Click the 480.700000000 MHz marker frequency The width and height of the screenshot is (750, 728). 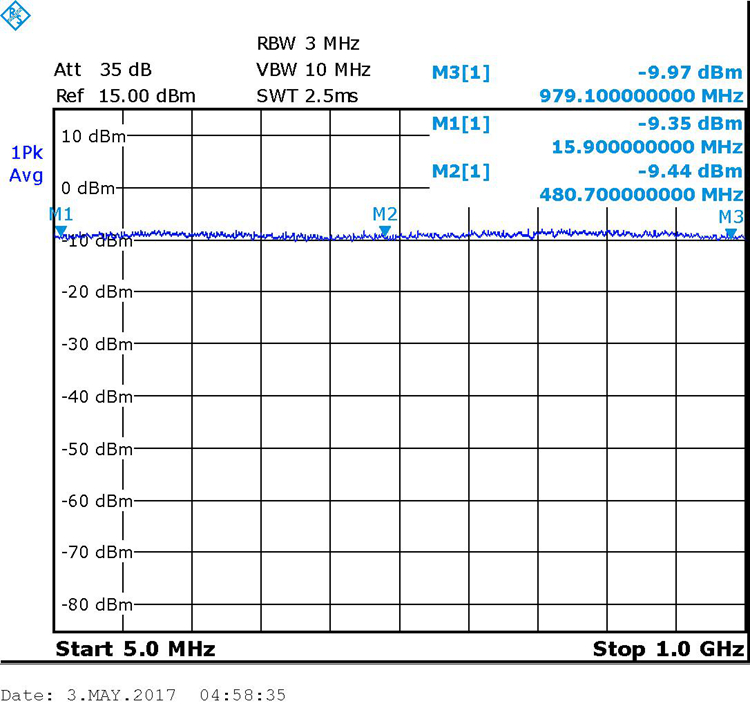tap(641, 194)
